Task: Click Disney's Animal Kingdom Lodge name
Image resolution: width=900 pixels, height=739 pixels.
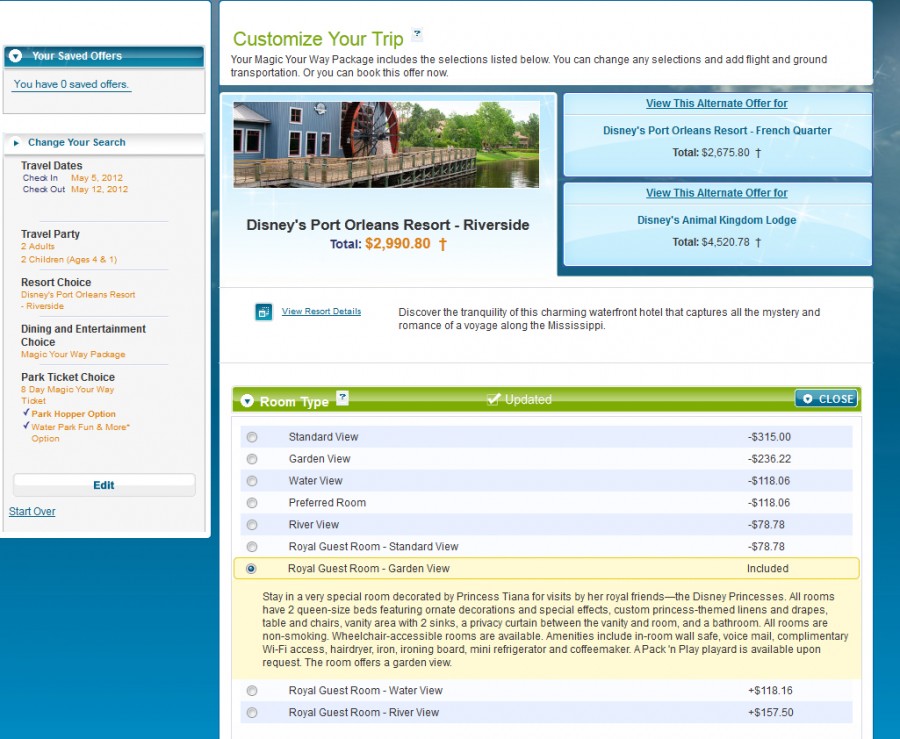Action: tap(716, 220)
